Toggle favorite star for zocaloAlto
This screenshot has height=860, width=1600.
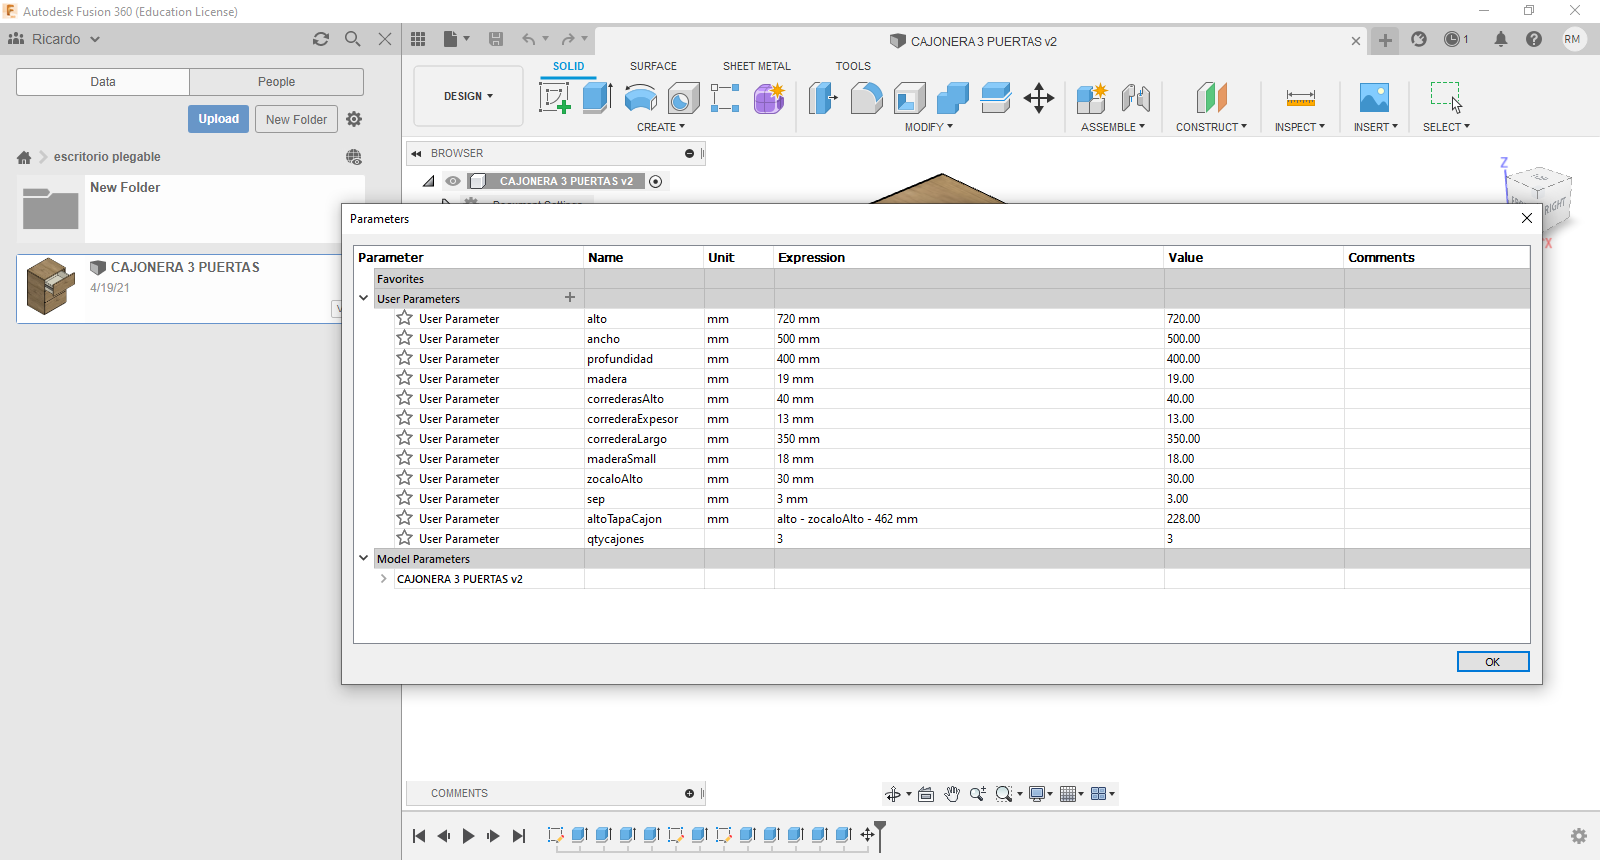coord(405,478)
